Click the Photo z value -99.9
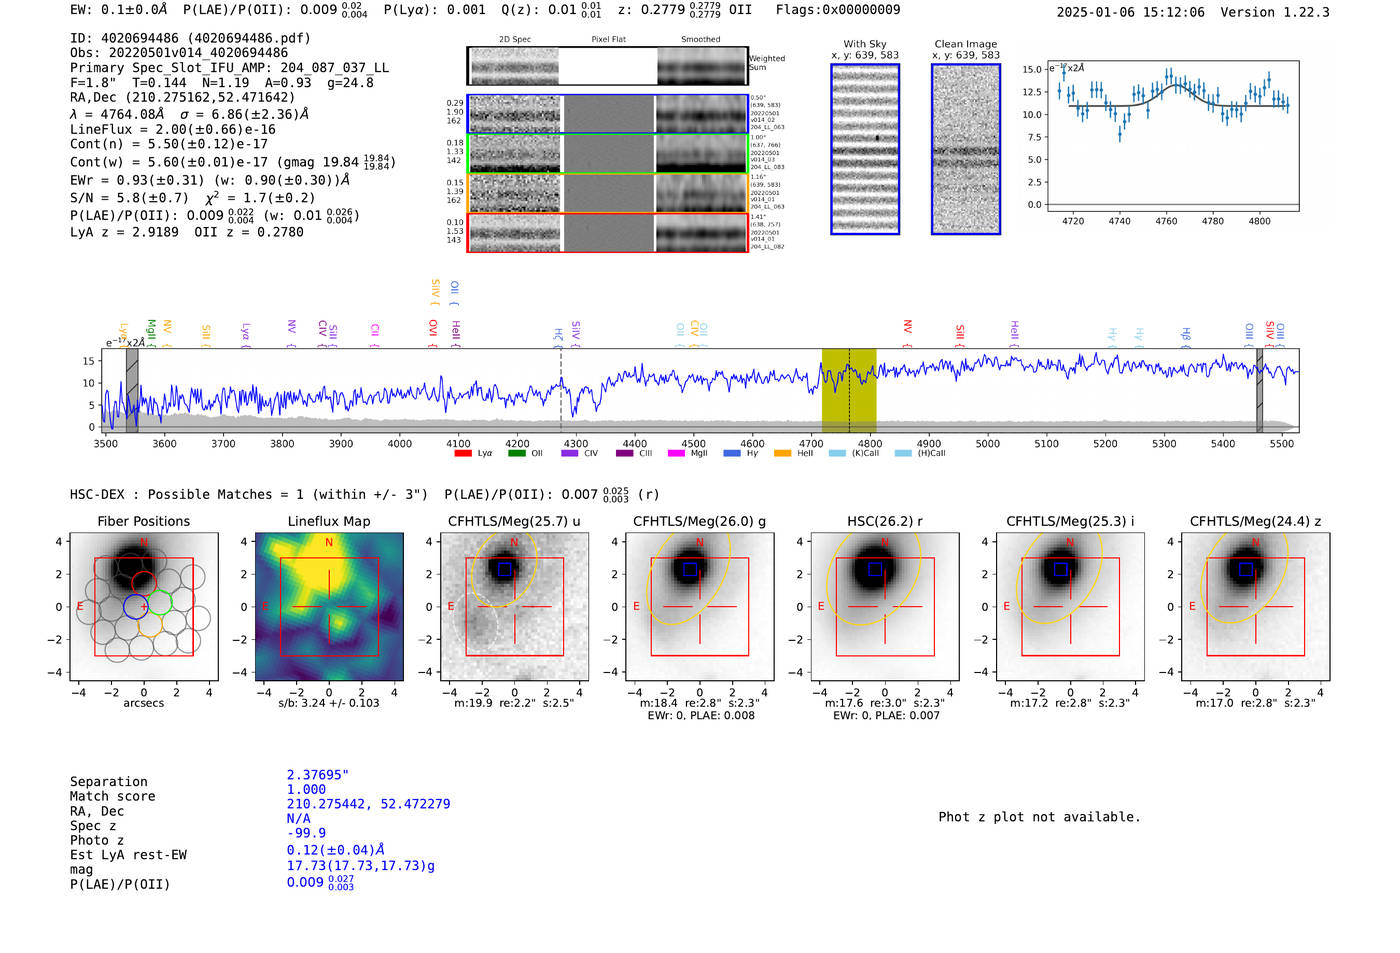 coord(306,833)
